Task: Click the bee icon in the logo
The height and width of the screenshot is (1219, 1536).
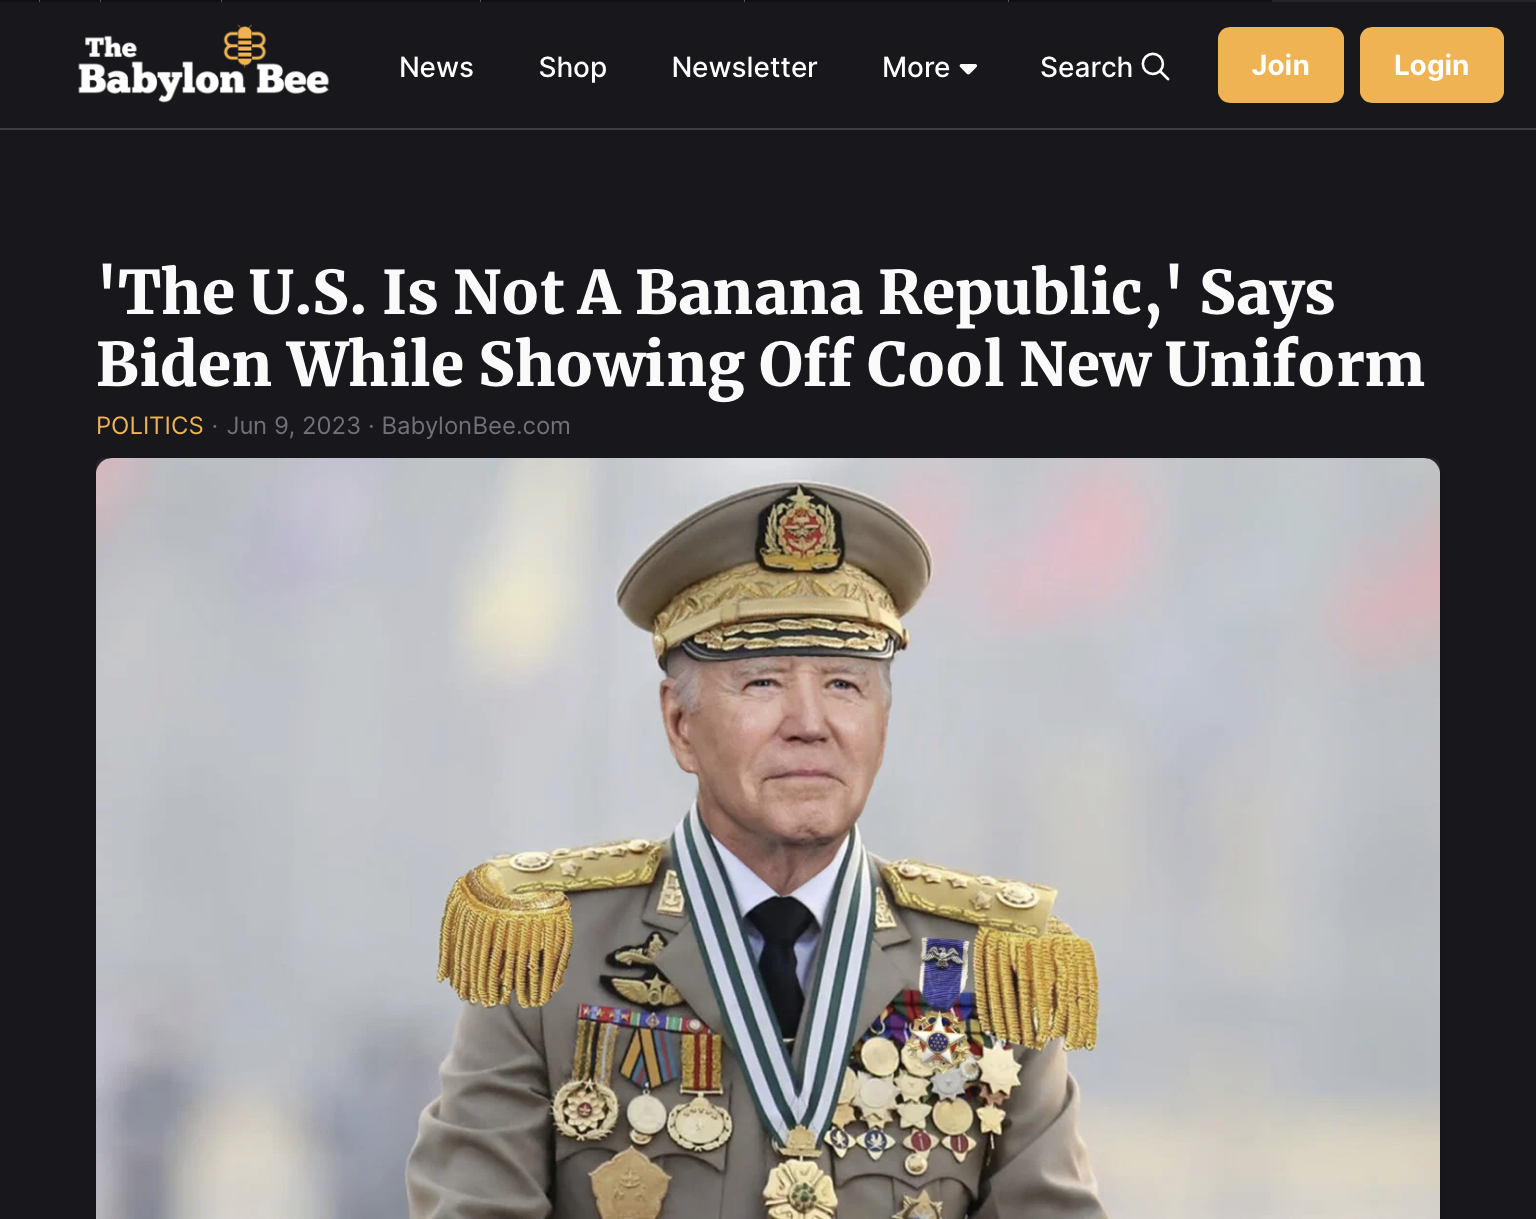Action: 245,46
